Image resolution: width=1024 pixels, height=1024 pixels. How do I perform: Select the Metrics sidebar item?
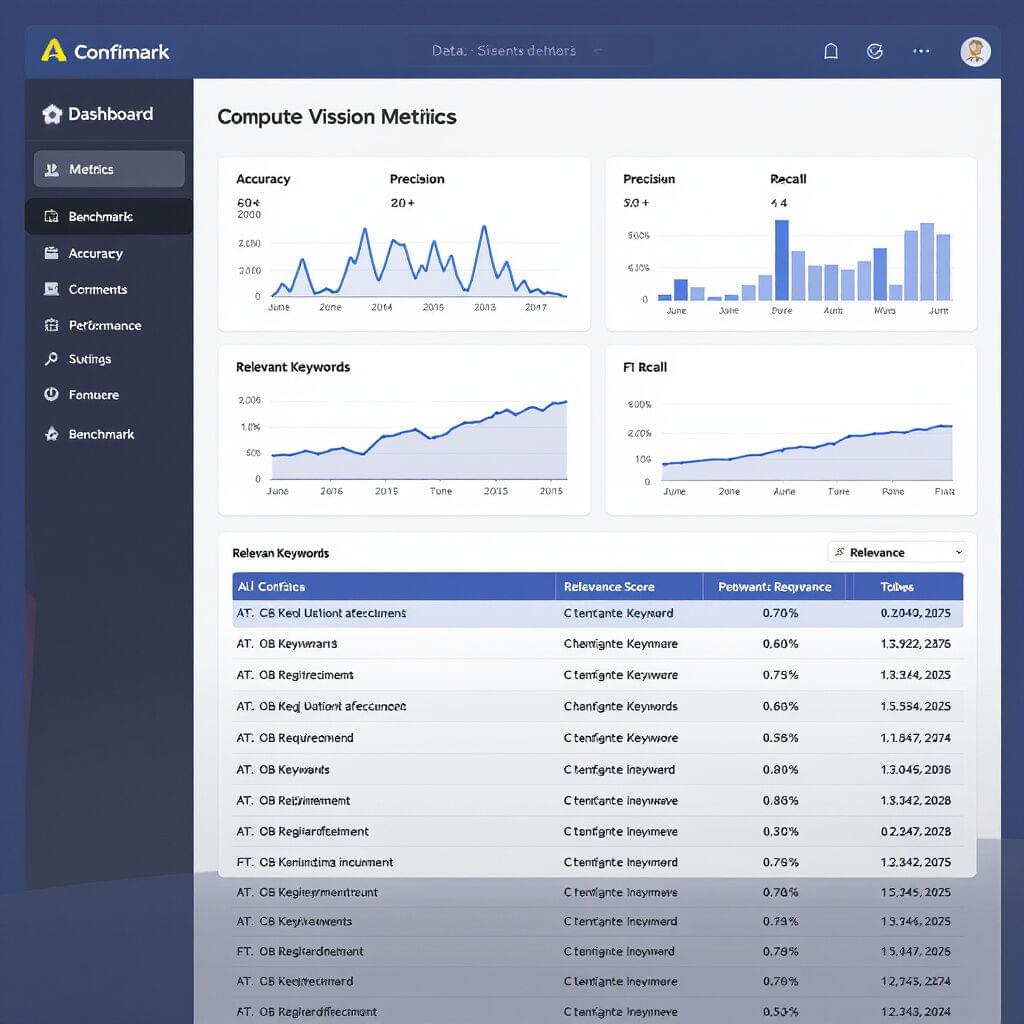(109, 169)
